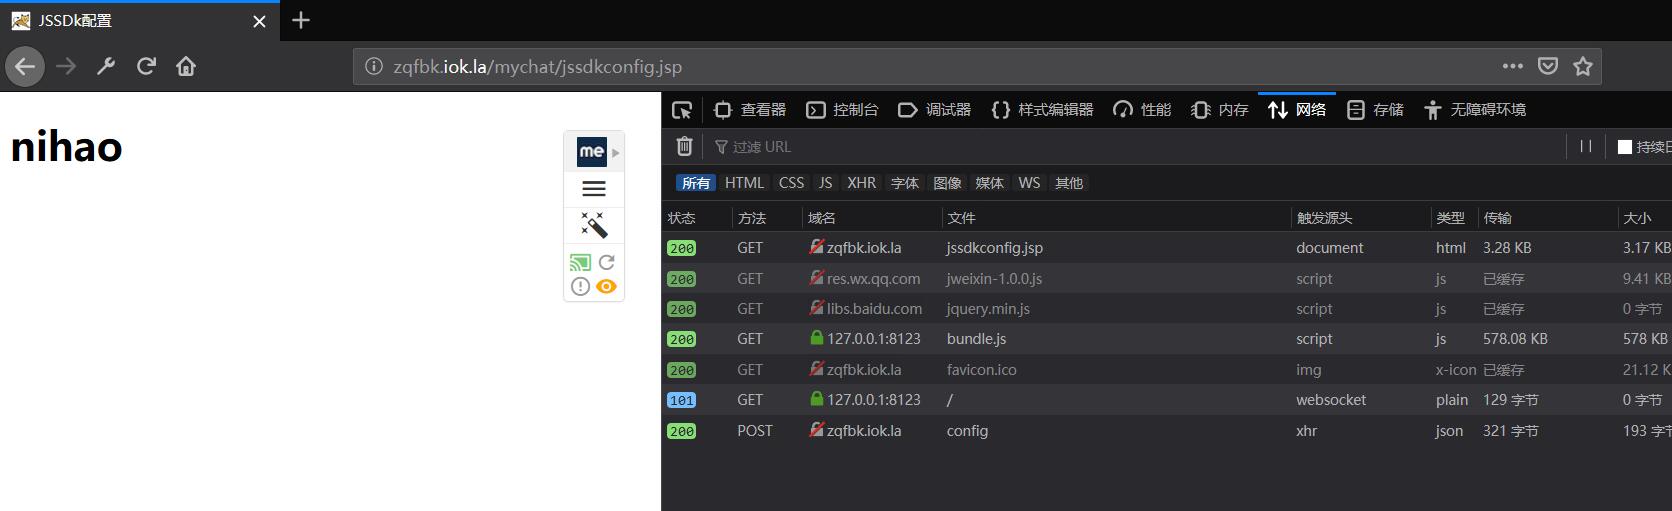Toggle the orange eye icon in the widget
This screenshot has width=1672, height=511.
click(606, 287)
